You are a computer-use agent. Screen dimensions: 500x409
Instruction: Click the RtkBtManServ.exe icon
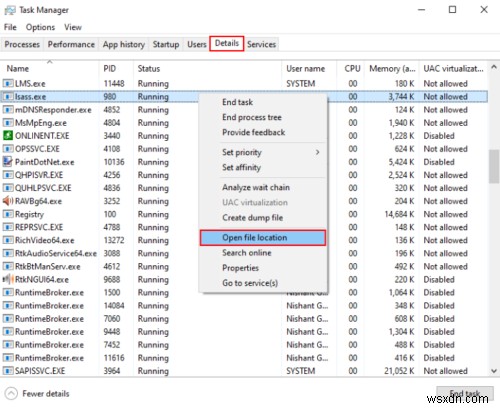8,266
